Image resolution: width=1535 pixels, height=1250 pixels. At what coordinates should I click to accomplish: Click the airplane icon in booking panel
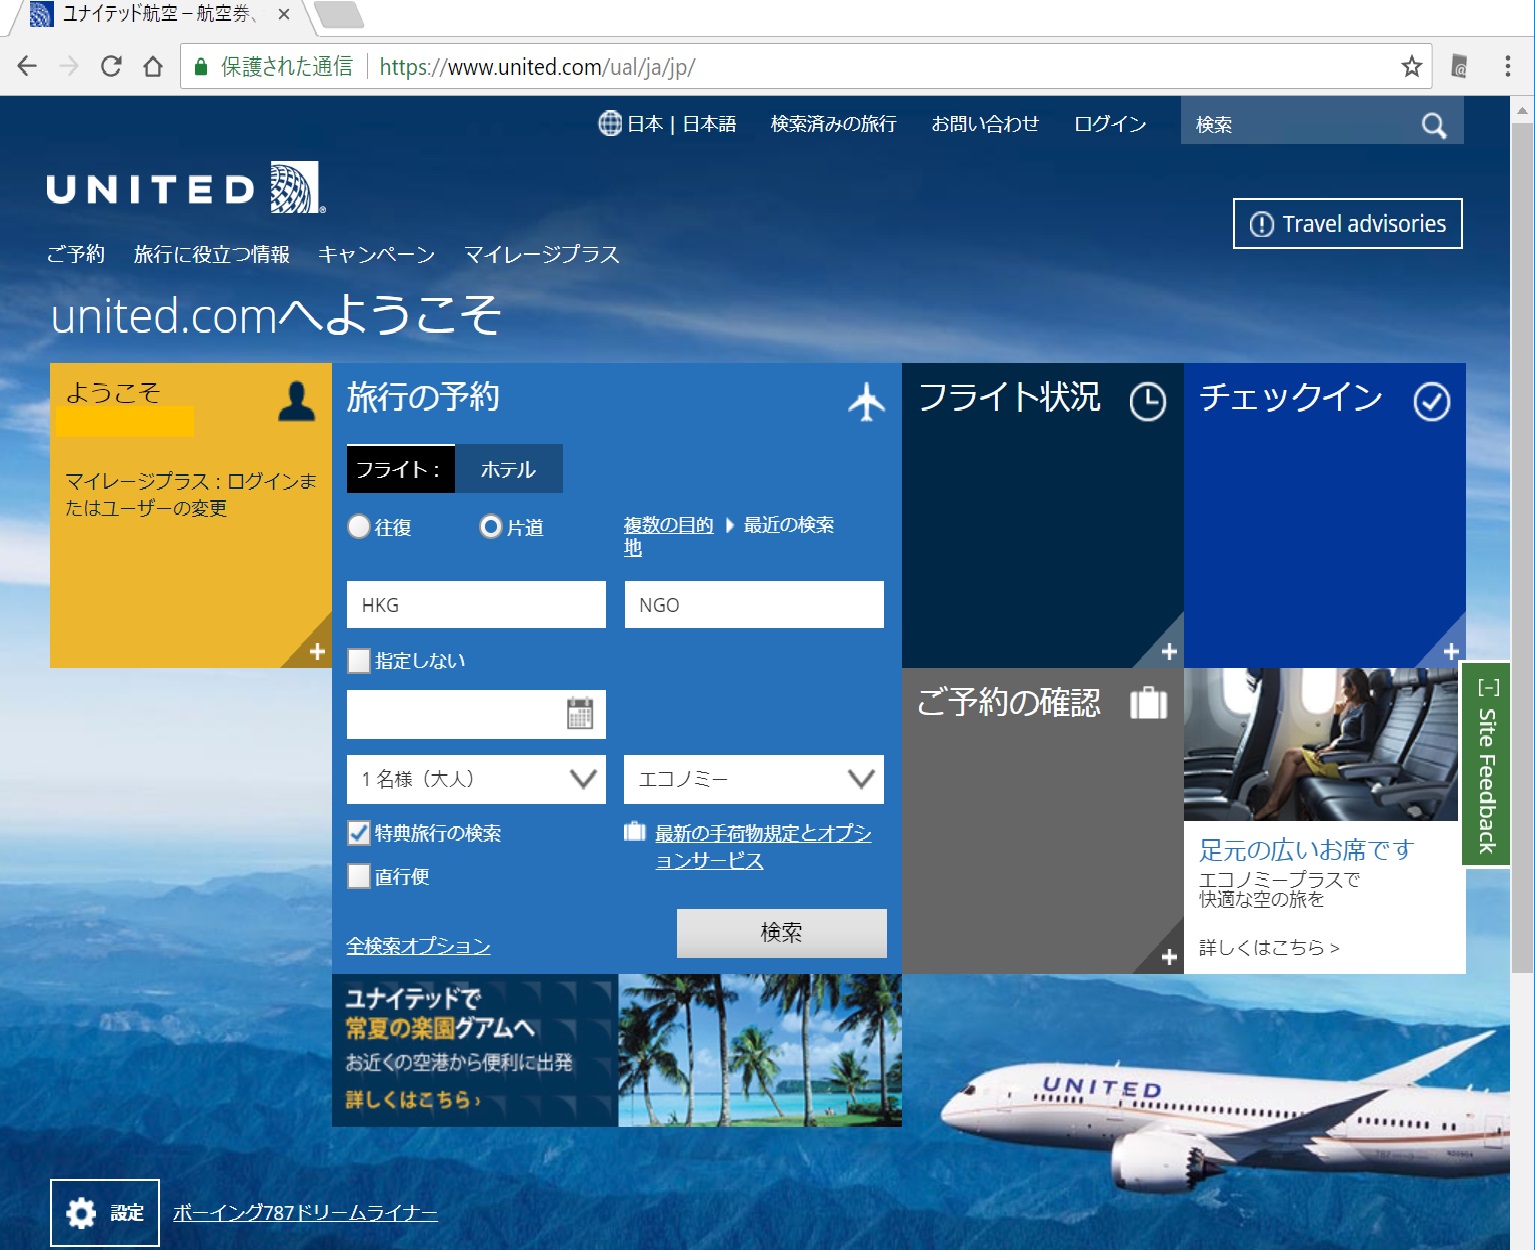tap(866, 401)
